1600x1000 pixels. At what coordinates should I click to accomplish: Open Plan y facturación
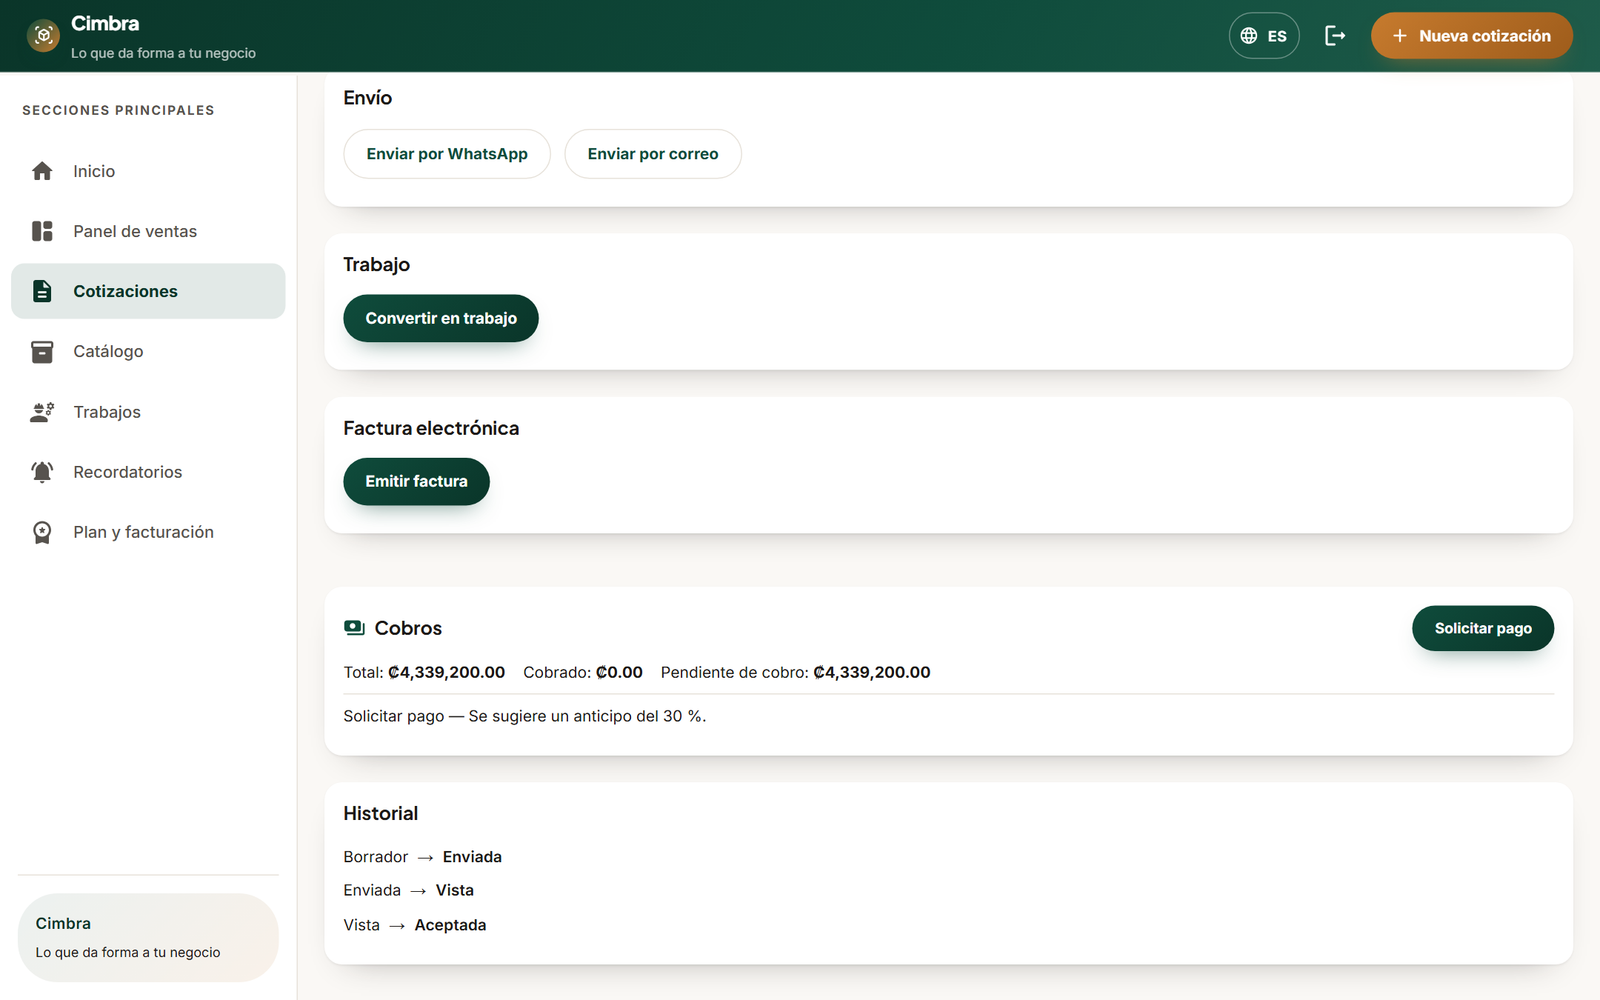point(148,532)
